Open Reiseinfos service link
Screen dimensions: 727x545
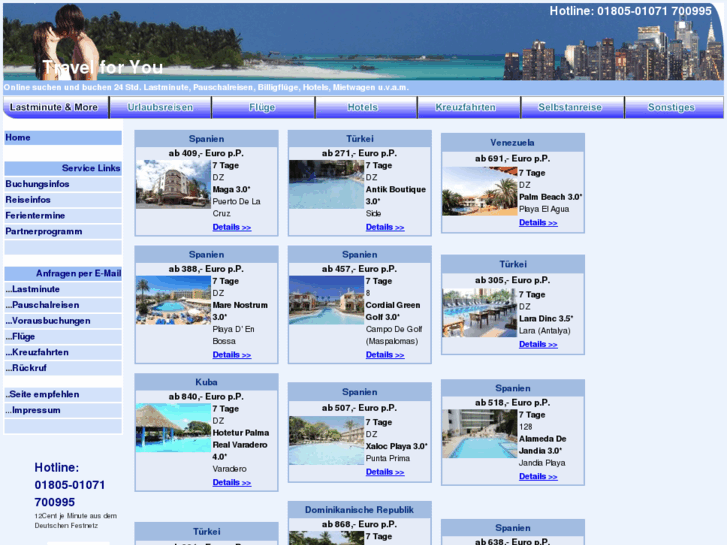pyautogui.click(x=63, y=200)
